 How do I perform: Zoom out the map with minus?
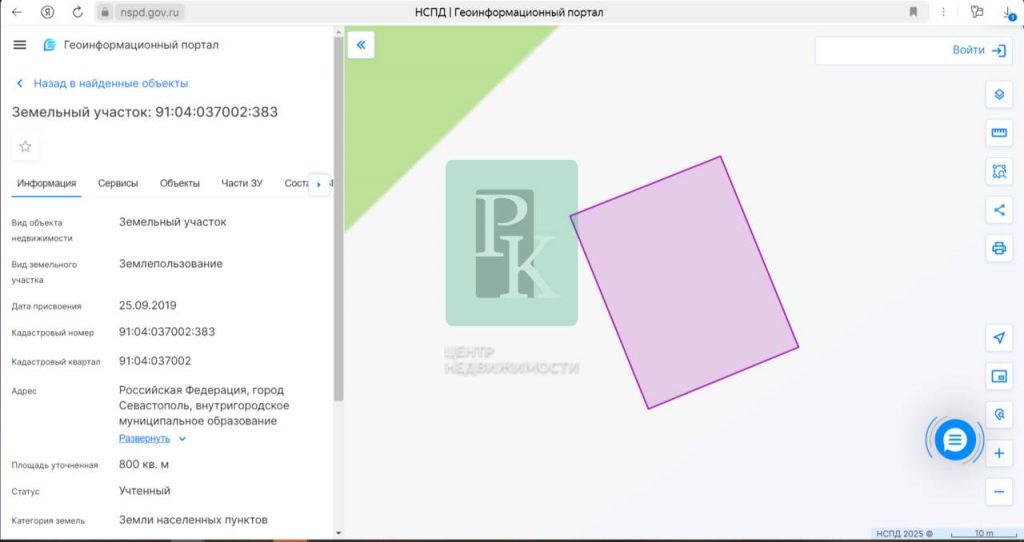click(x=999, y=492)
